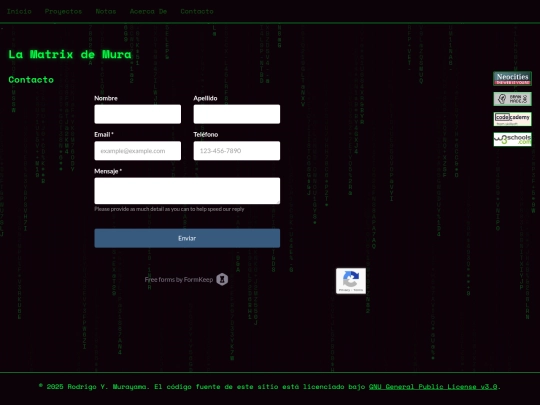Viewport: 540px width, 405px height.
Task: Open the GNU General Public License v3.0 link
Action: [x=433, y=386]
